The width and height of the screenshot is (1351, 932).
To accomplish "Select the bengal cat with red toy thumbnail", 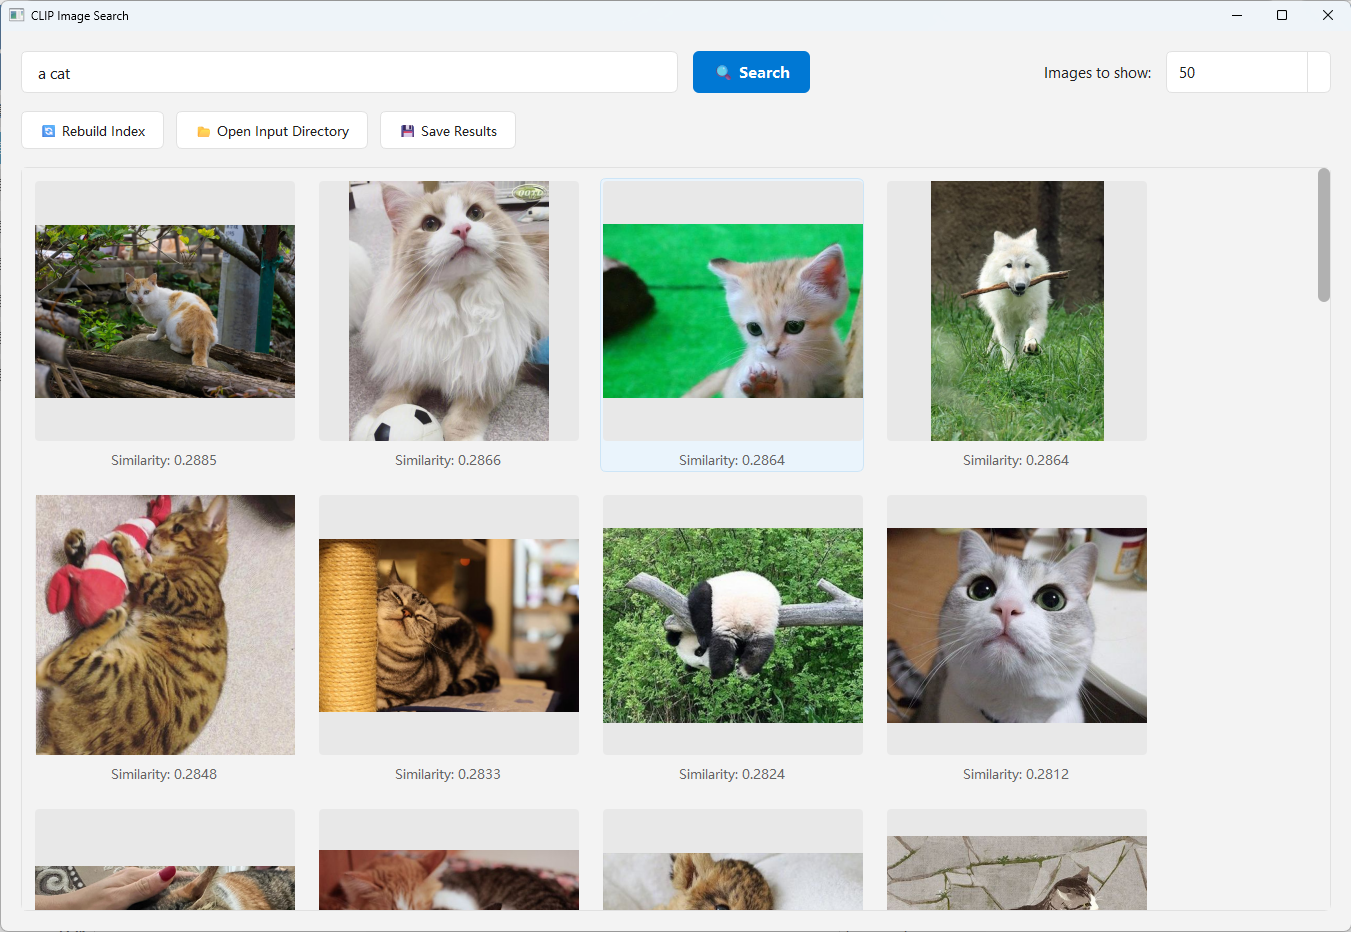I will [x=165, y=625].
